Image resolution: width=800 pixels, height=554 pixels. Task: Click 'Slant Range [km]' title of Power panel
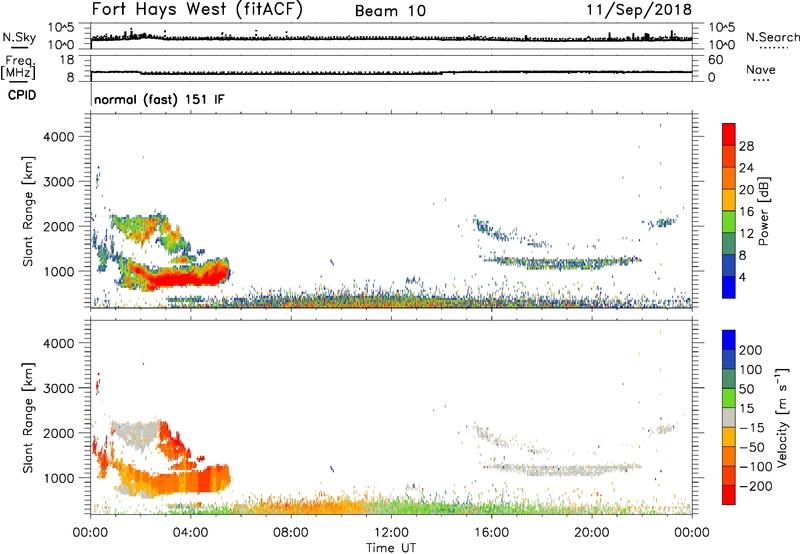click(28, 211)
